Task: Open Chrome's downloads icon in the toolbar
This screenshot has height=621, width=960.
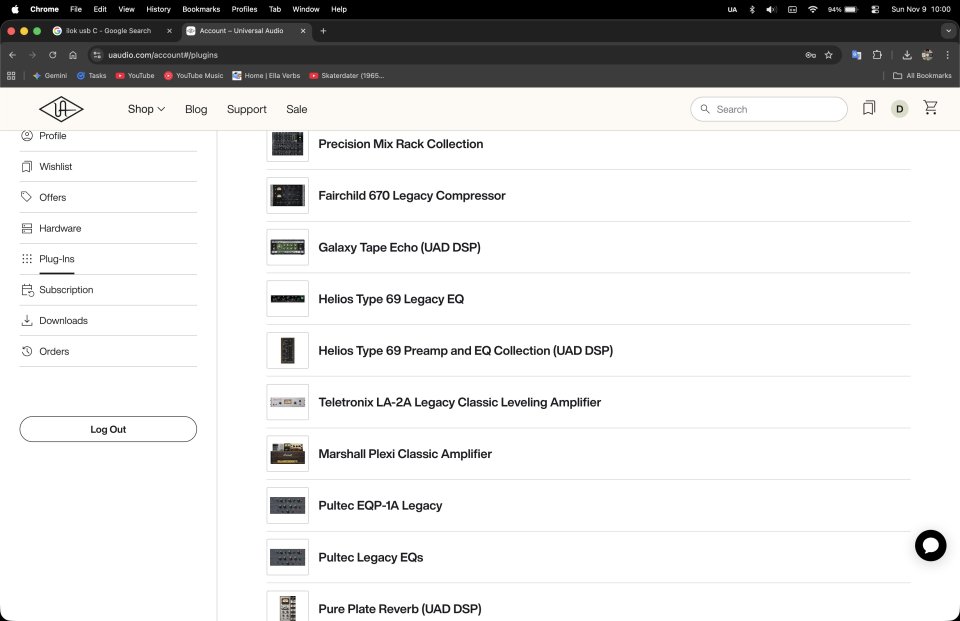Action: point(906,55)
